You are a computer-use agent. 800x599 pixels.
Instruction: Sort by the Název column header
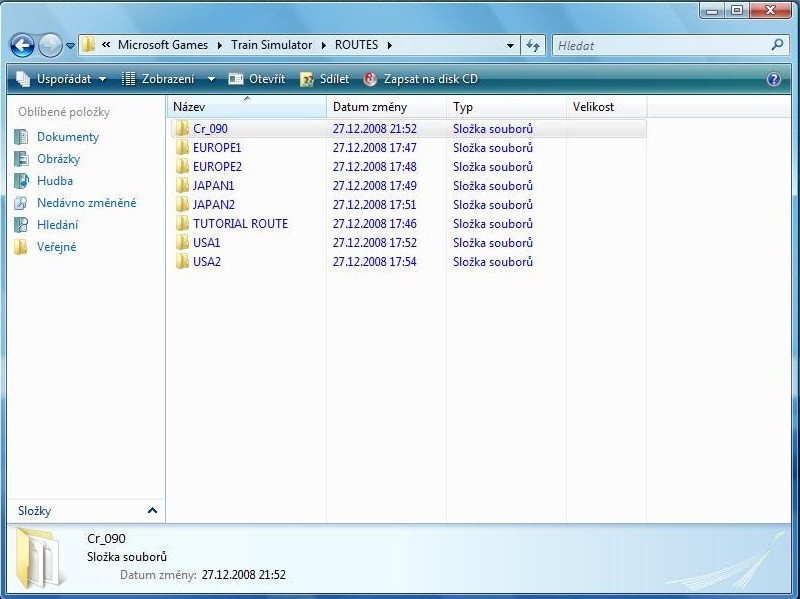(247, 107)
